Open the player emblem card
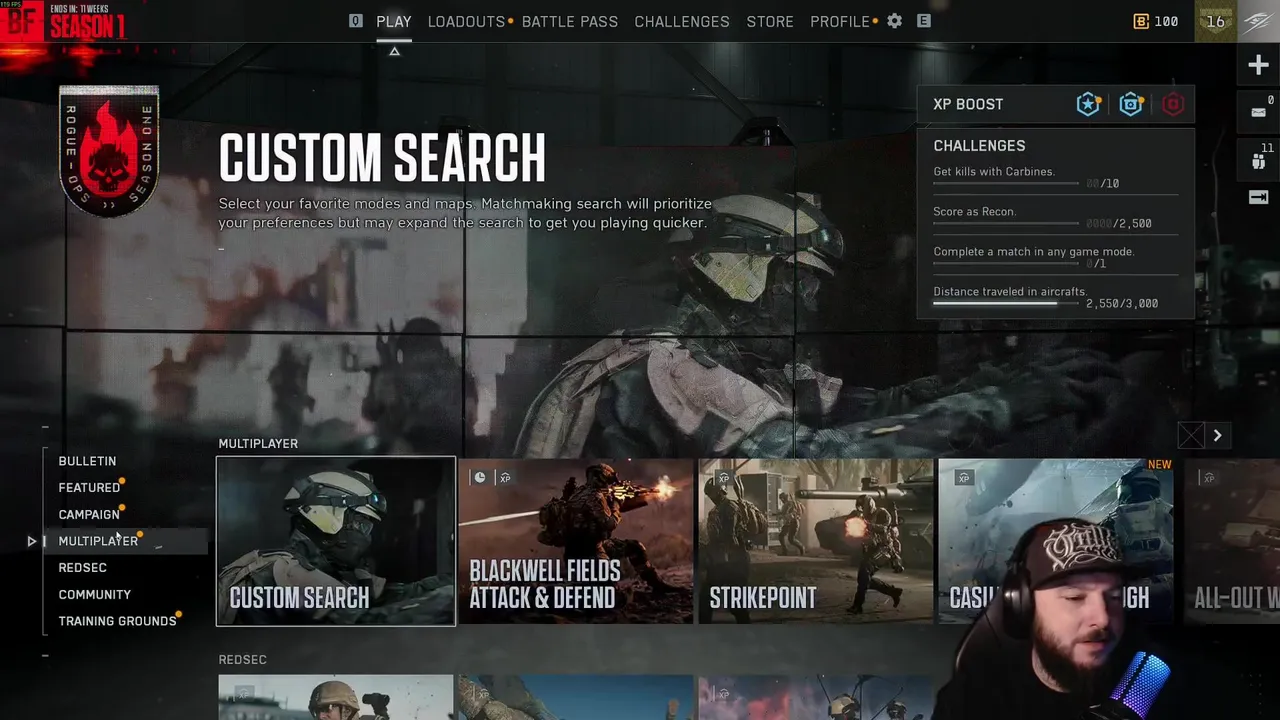Viewport: 1280px width, 720px height. click(x=1259, y=21)
